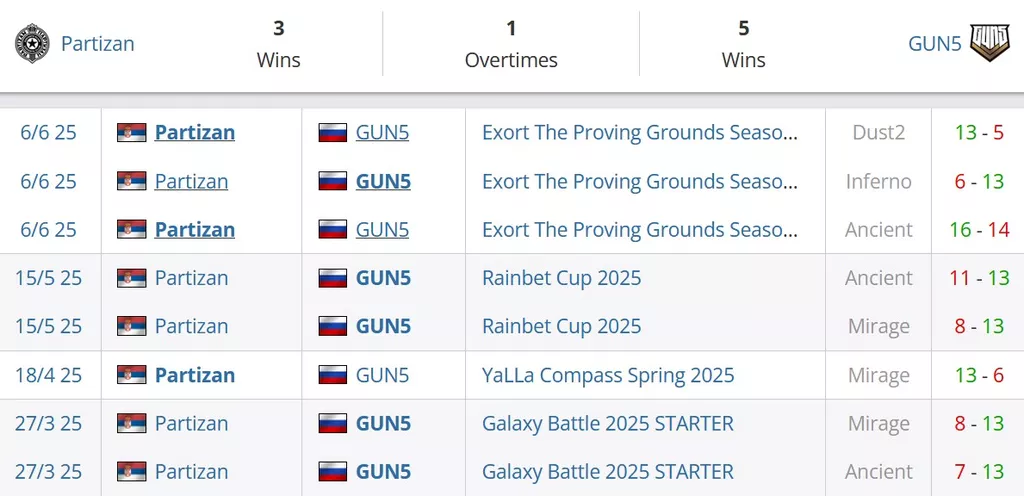Click the Partizan club logo icon

click(31, 44)
